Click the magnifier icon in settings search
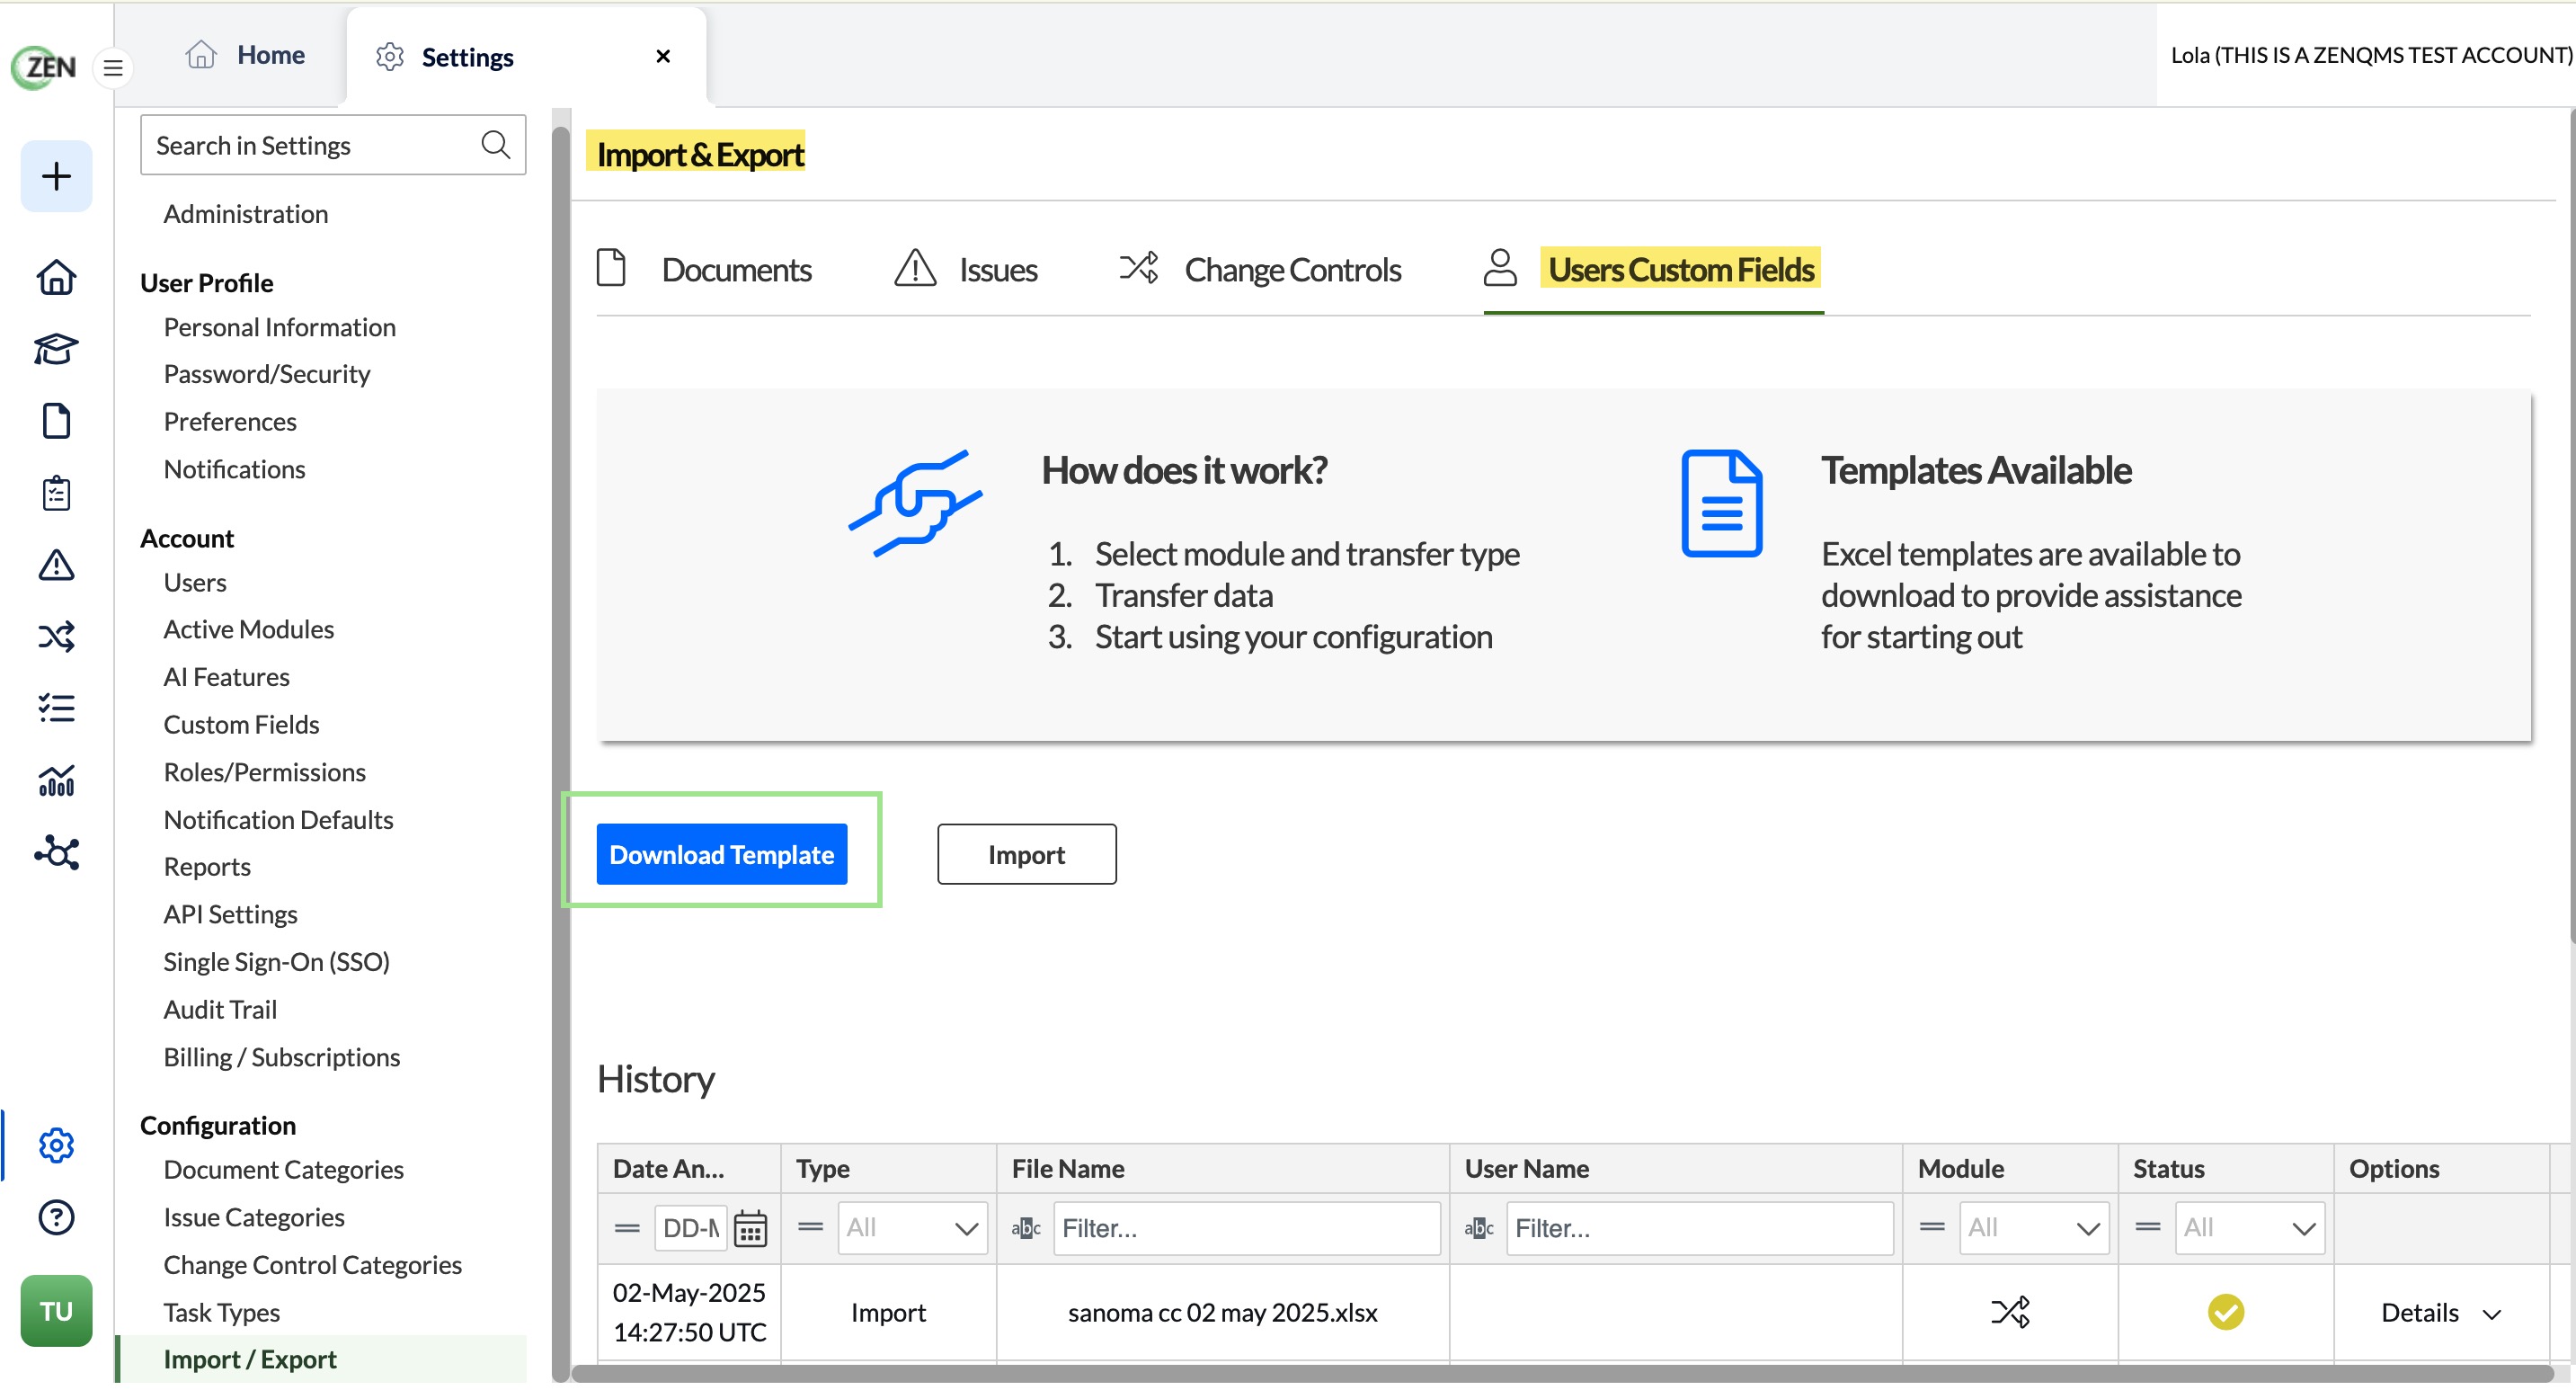Viewport: 2576px width, 1390px height. click(495, 145)
